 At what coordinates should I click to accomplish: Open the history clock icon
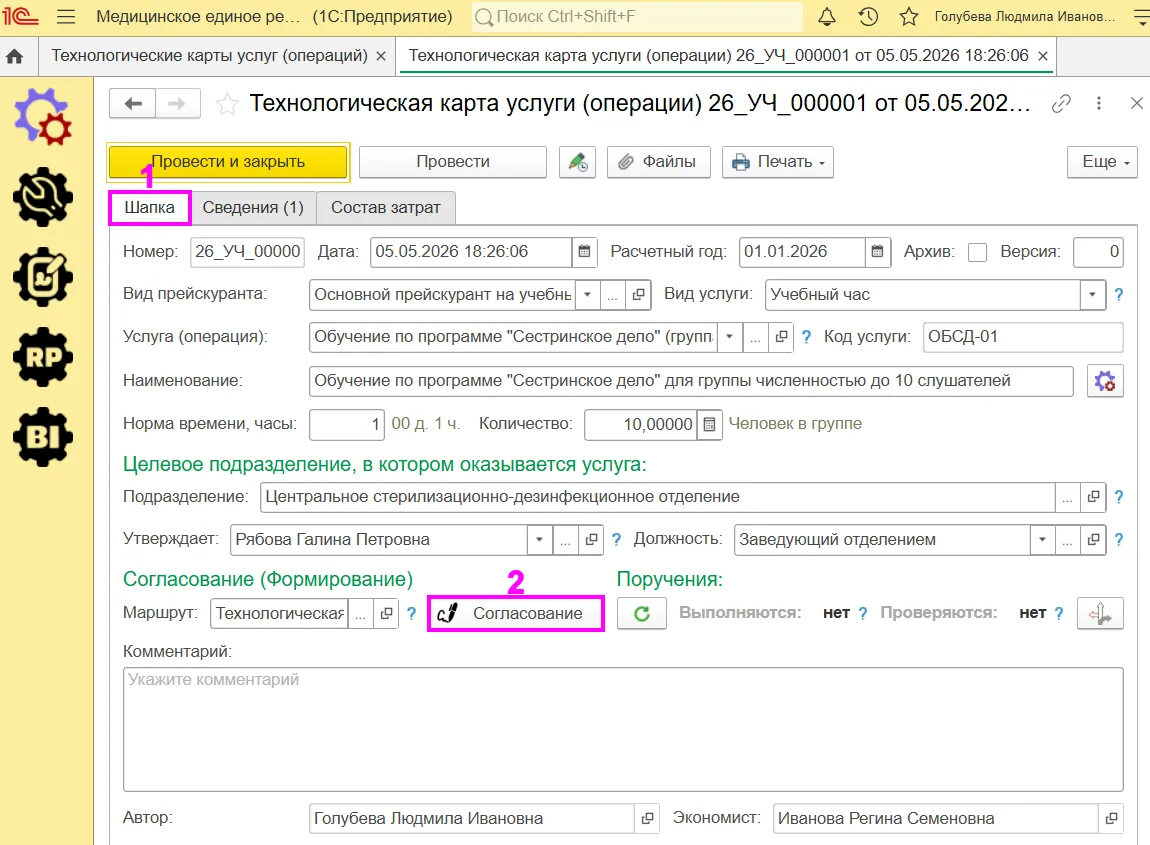pyautogui.click(x=868, y=16)
